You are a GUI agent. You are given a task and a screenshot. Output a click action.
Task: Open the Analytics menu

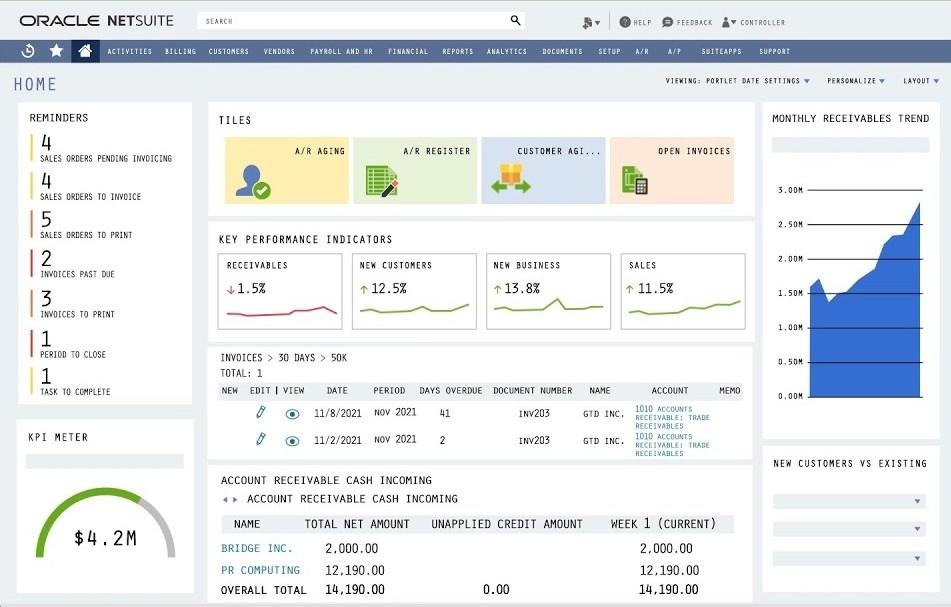[507, 52]
